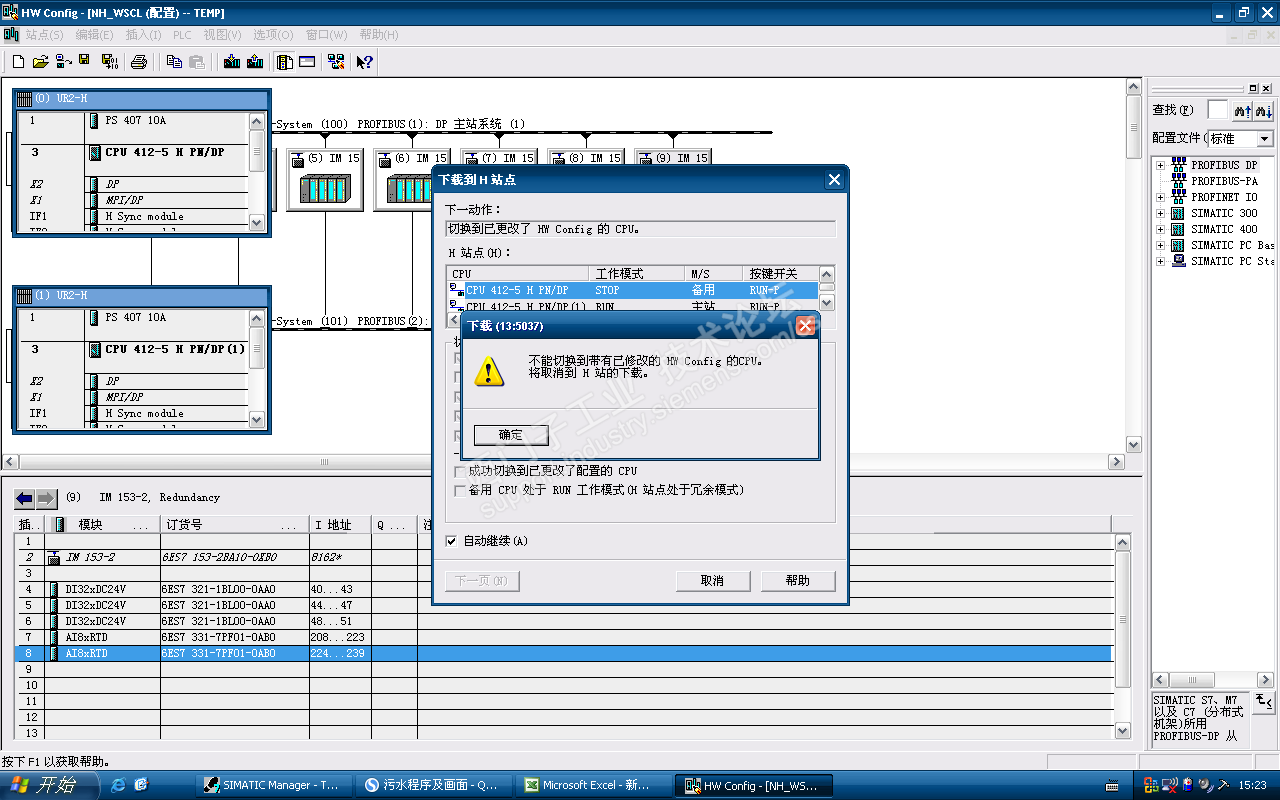Open the PLC menu
This screenshot has height=800, width=1280.
(x=182, y=35)
